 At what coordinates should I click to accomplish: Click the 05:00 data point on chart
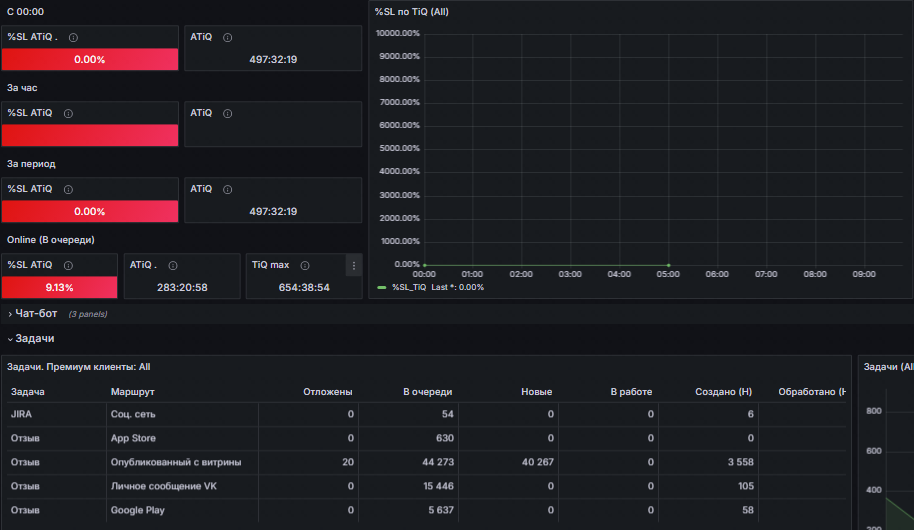[668, 265]
